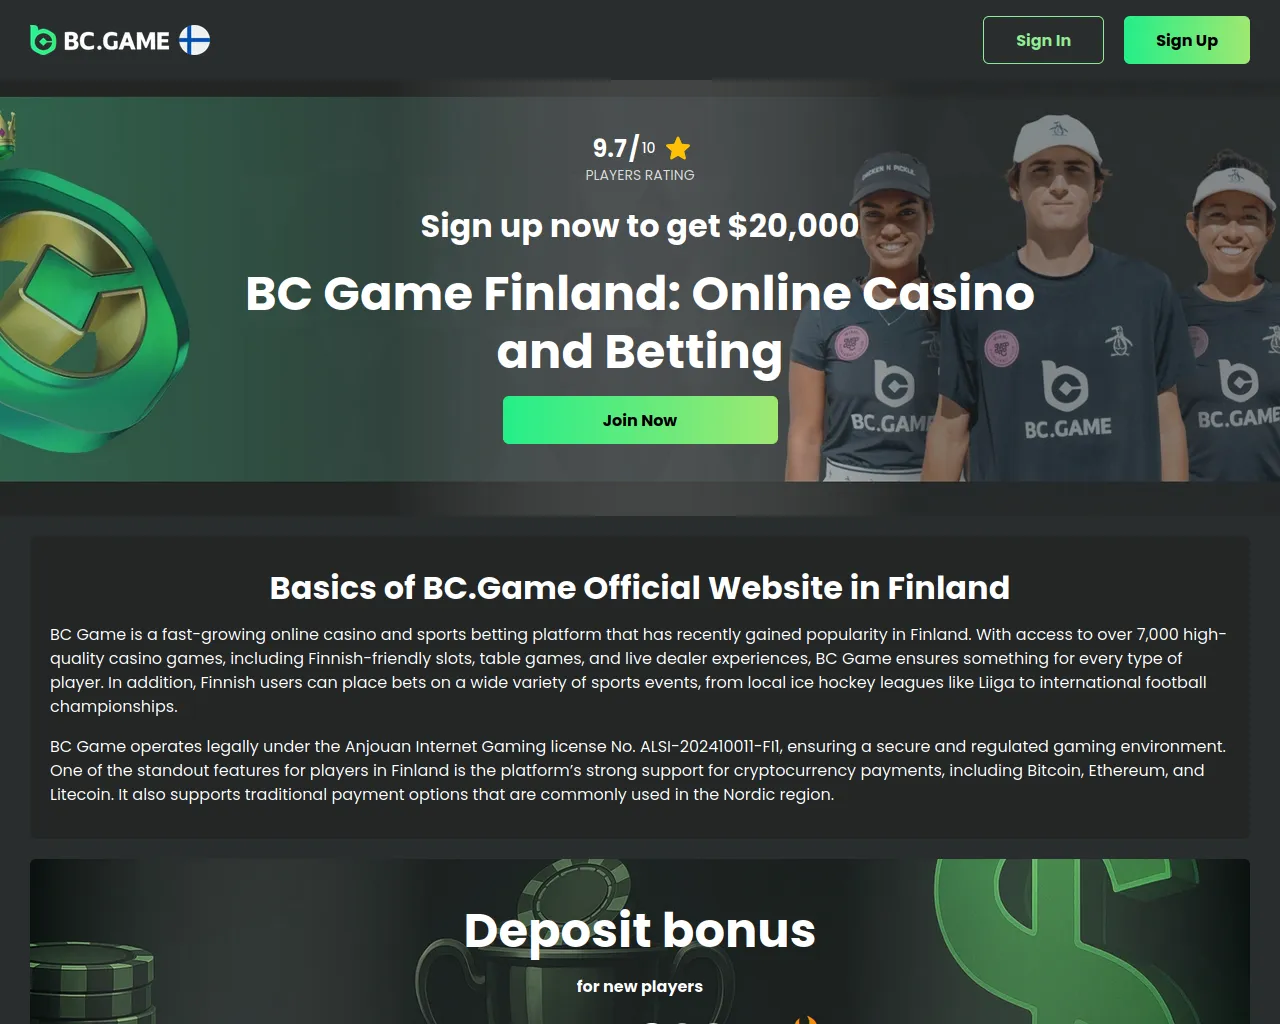Open the Sign In button
The image size is (1280, 1024).
pyautogui.click(x=1043, y=40)
